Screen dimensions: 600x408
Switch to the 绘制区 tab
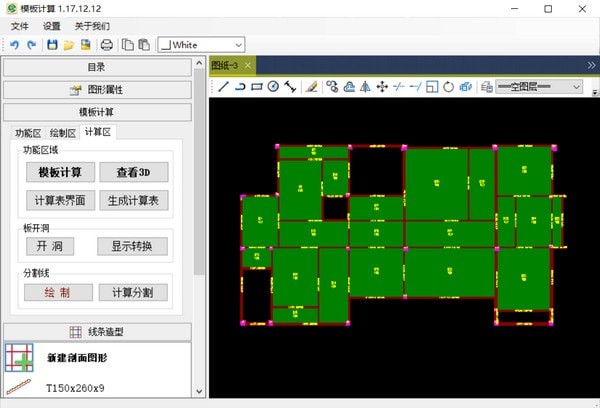[63, 133]
